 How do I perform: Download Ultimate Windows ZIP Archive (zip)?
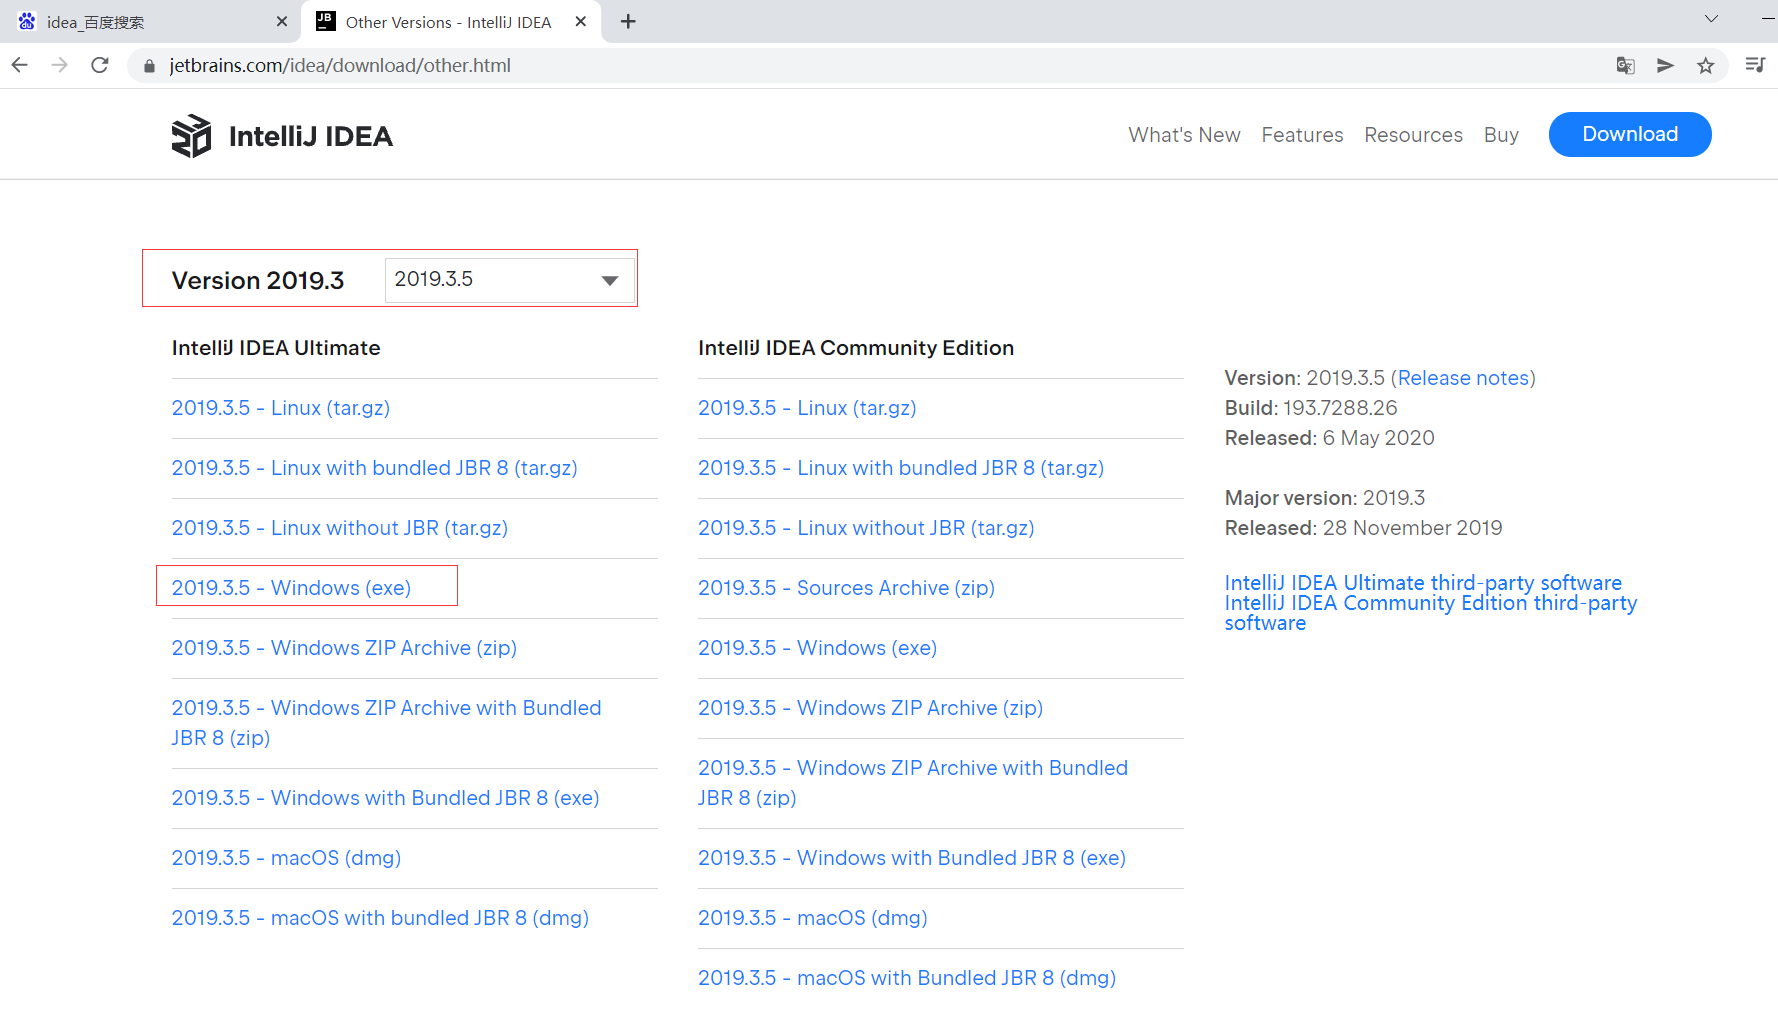(344, 648)
